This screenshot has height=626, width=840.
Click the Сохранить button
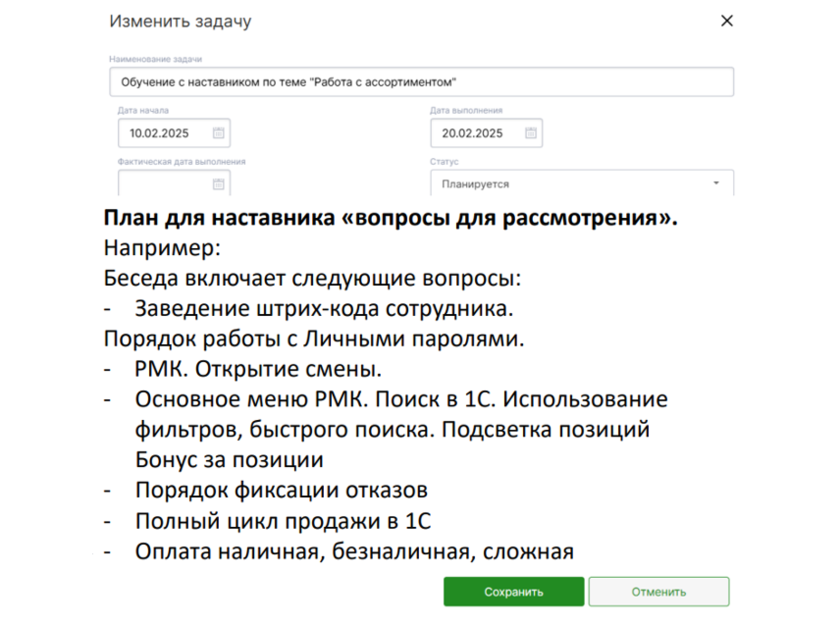(x=513, y=592)
